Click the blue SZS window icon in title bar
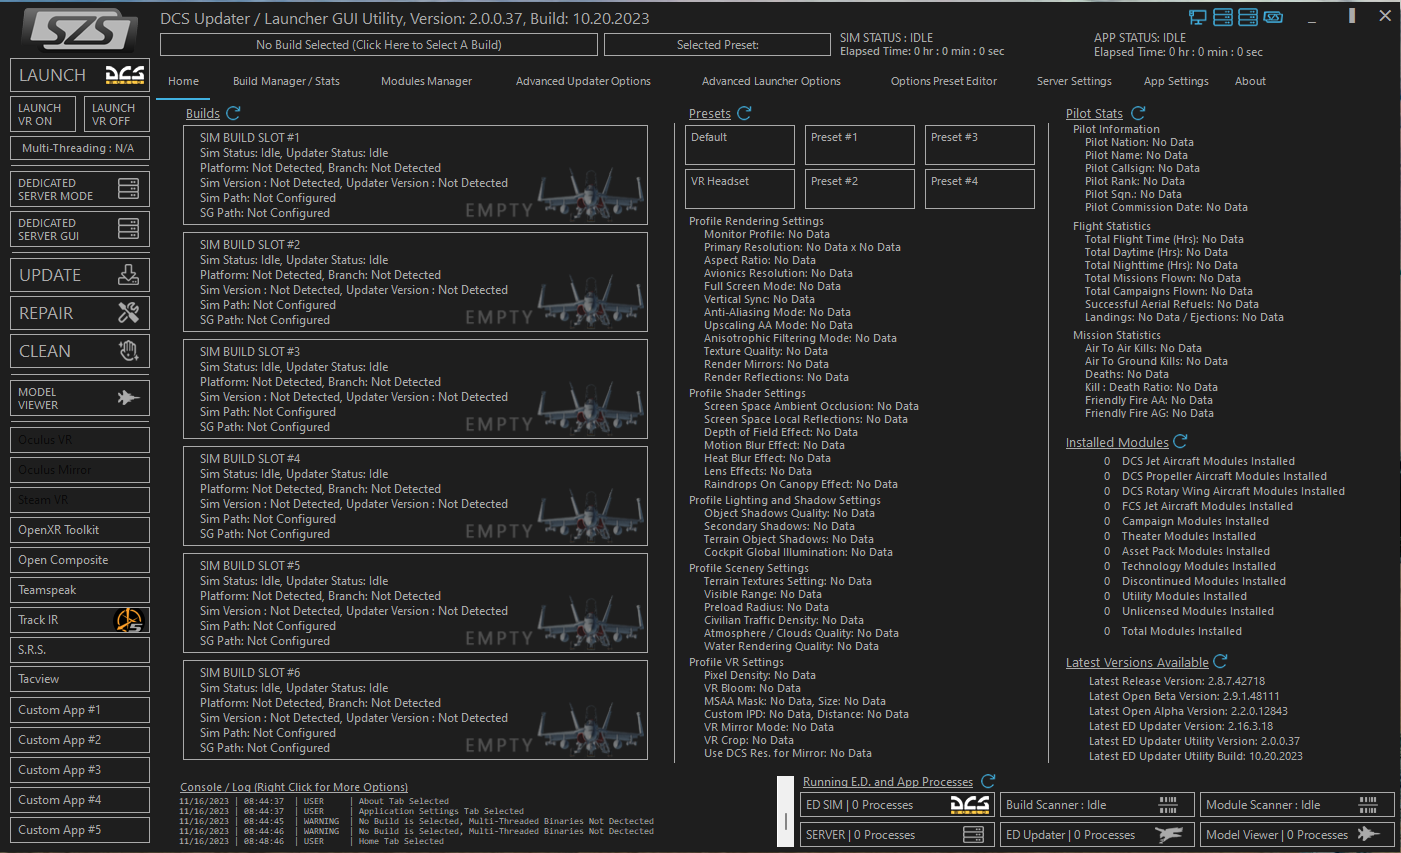This screenshot has height=853, width=1401. (x=1273, y=17)
